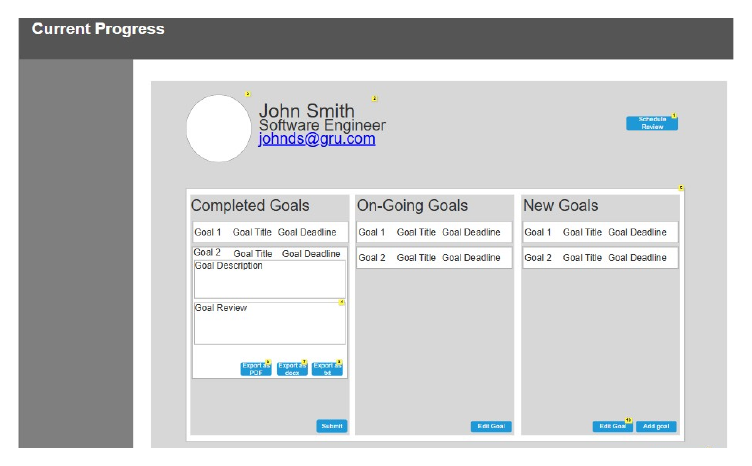
Task: Click Goal Deadline in New Goals Goal 2
Action: tap(637, 257)
